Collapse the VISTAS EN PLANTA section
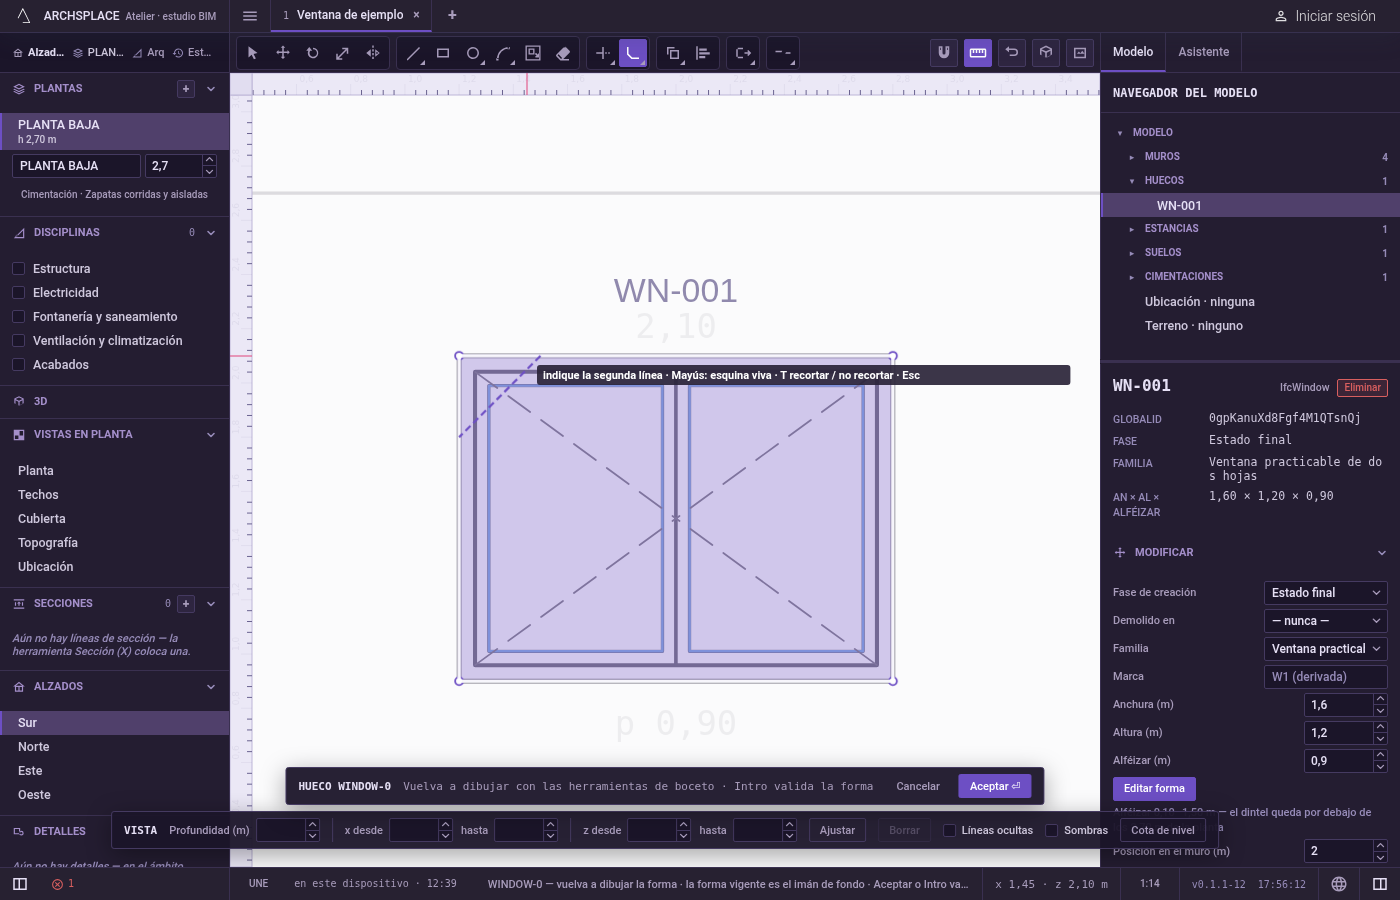 click(x=211, y=435)
